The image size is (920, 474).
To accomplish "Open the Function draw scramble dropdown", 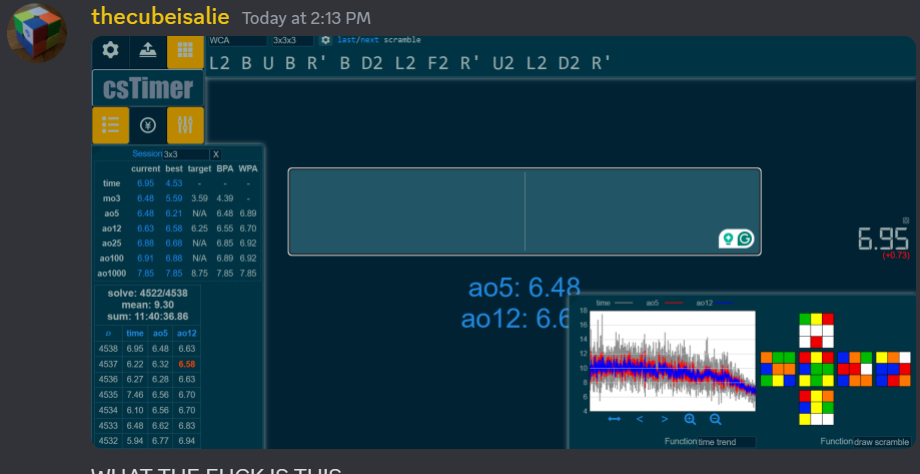I will click(x=882, y=442).
